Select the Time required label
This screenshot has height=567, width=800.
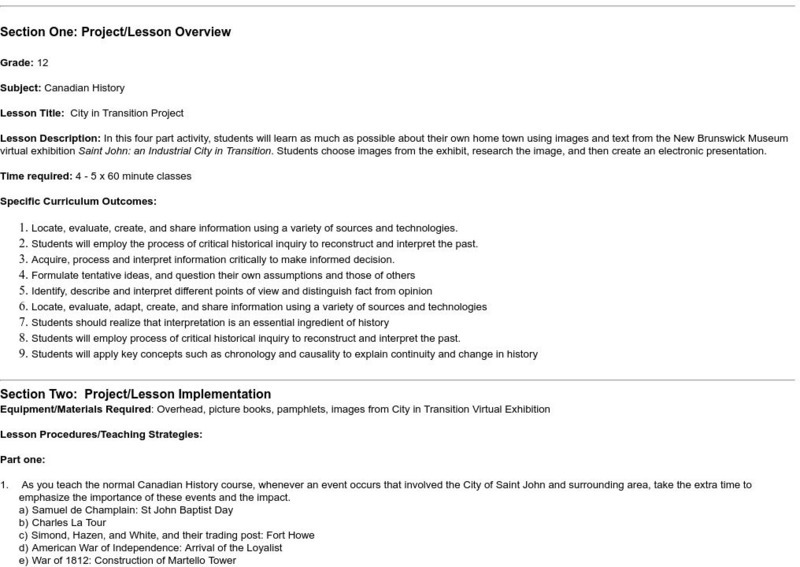click(35, 176)
